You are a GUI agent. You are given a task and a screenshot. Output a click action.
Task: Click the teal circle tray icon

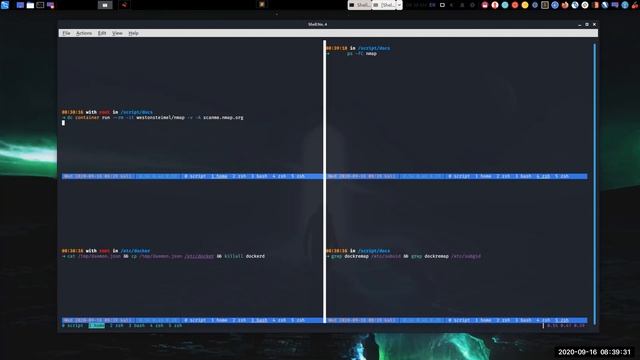(505, 5)
